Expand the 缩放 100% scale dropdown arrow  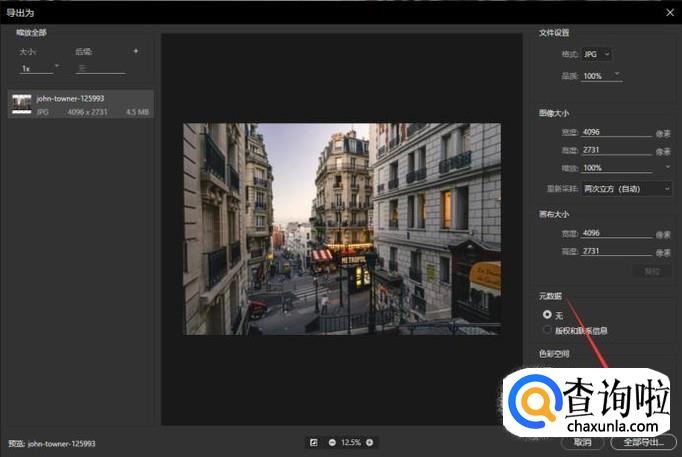tap(667, 167)
